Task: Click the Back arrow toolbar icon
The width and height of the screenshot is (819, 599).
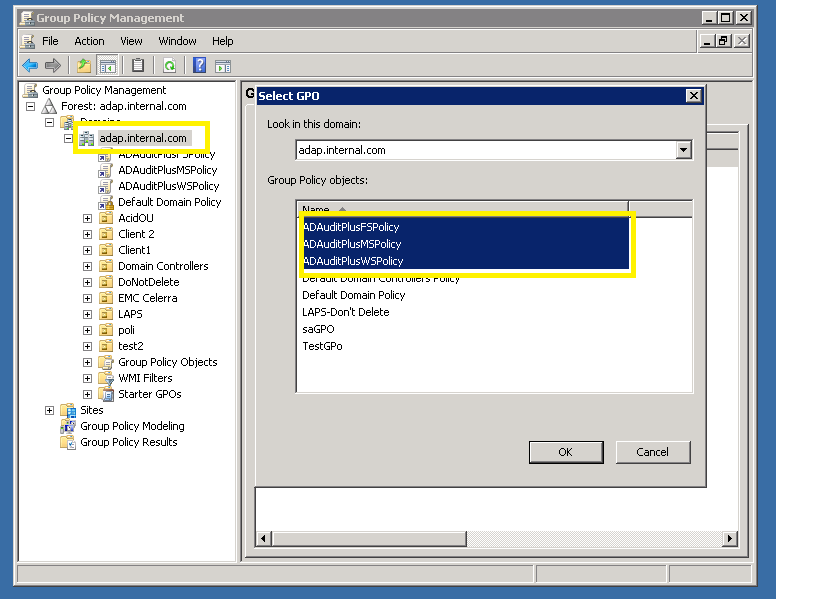Action: pyautogui.click(x=30, y=66)
